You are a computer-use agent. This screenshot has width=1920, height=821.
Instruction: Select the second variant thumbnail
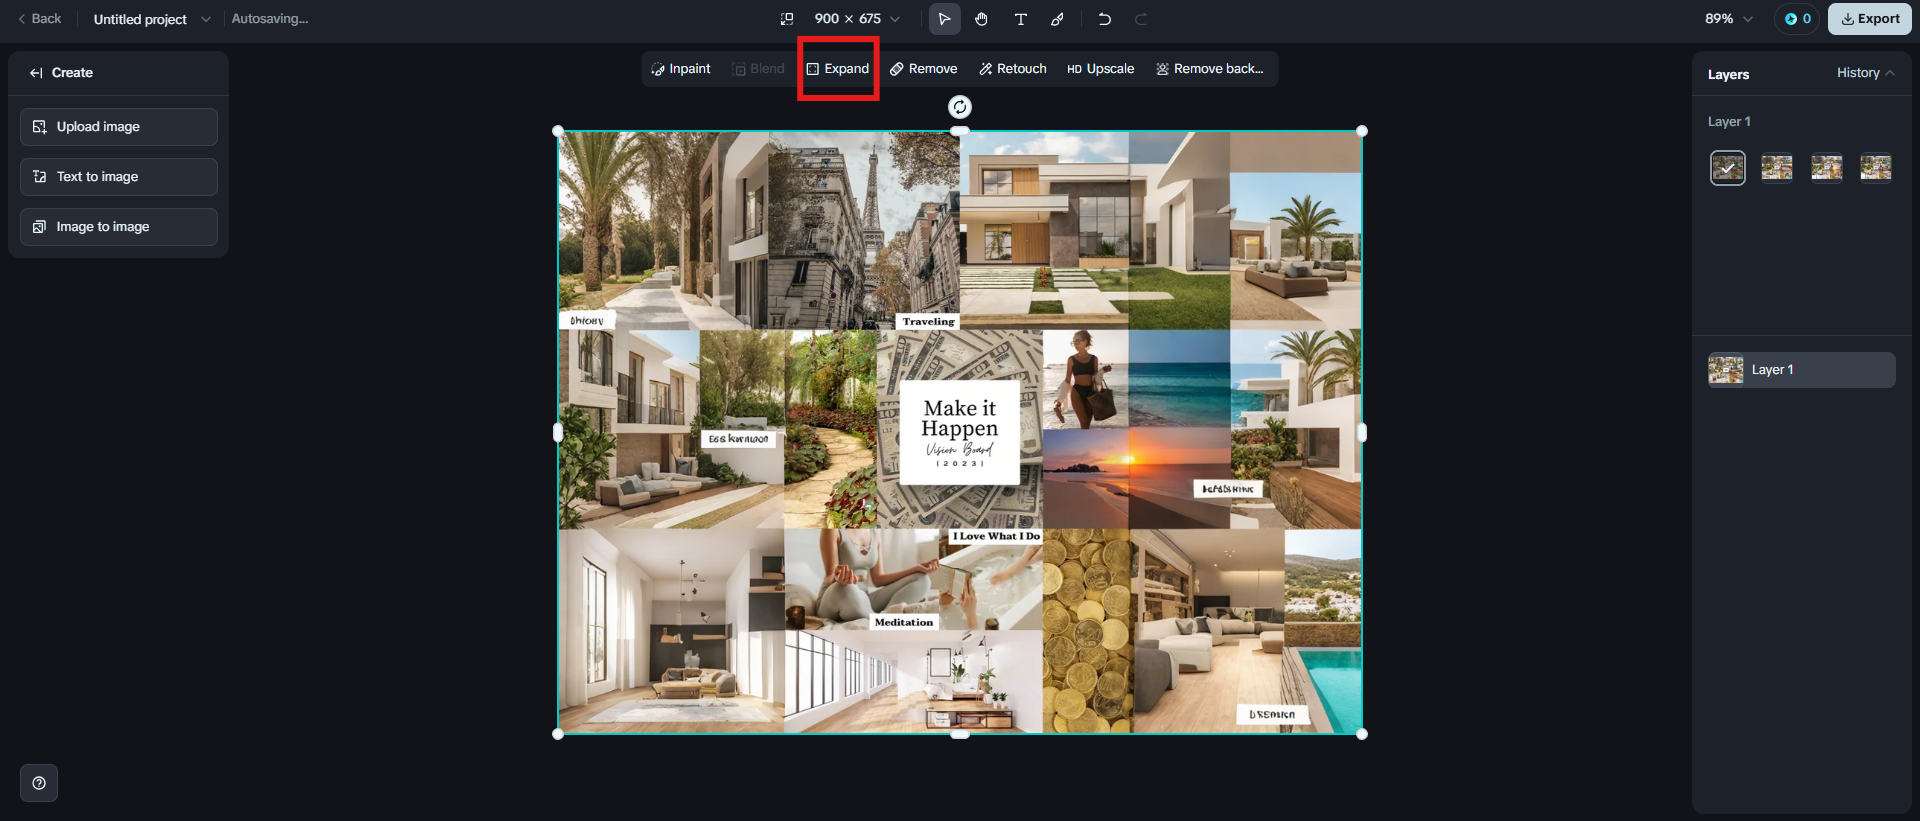pyautogui.click(x=1777, y=168)
